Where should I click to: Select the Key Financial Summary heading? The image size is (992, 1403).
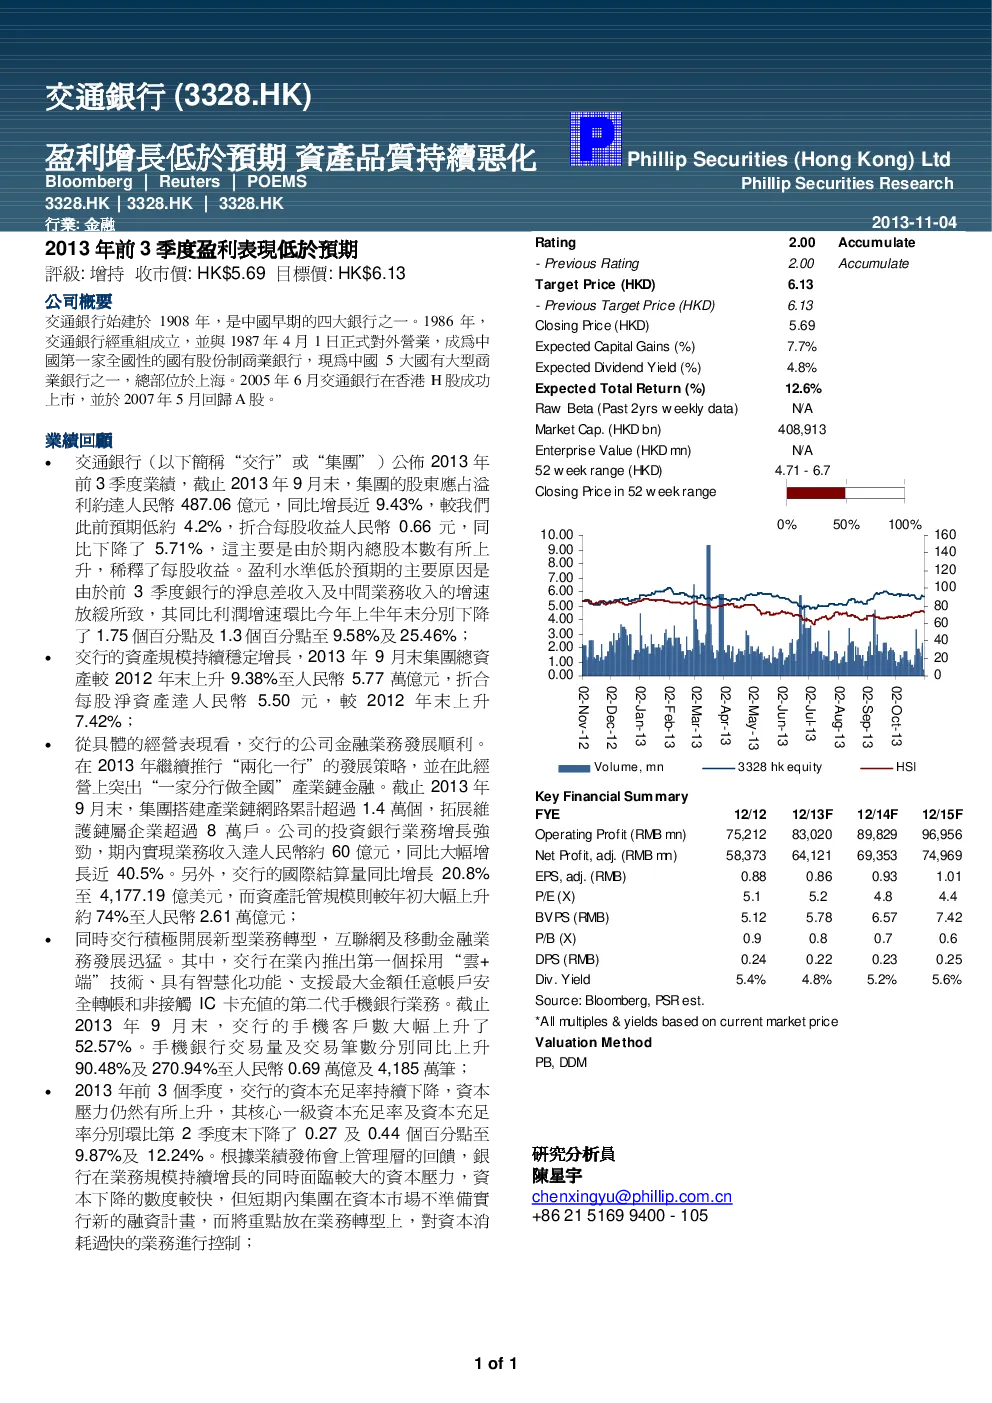click(612, 797)
